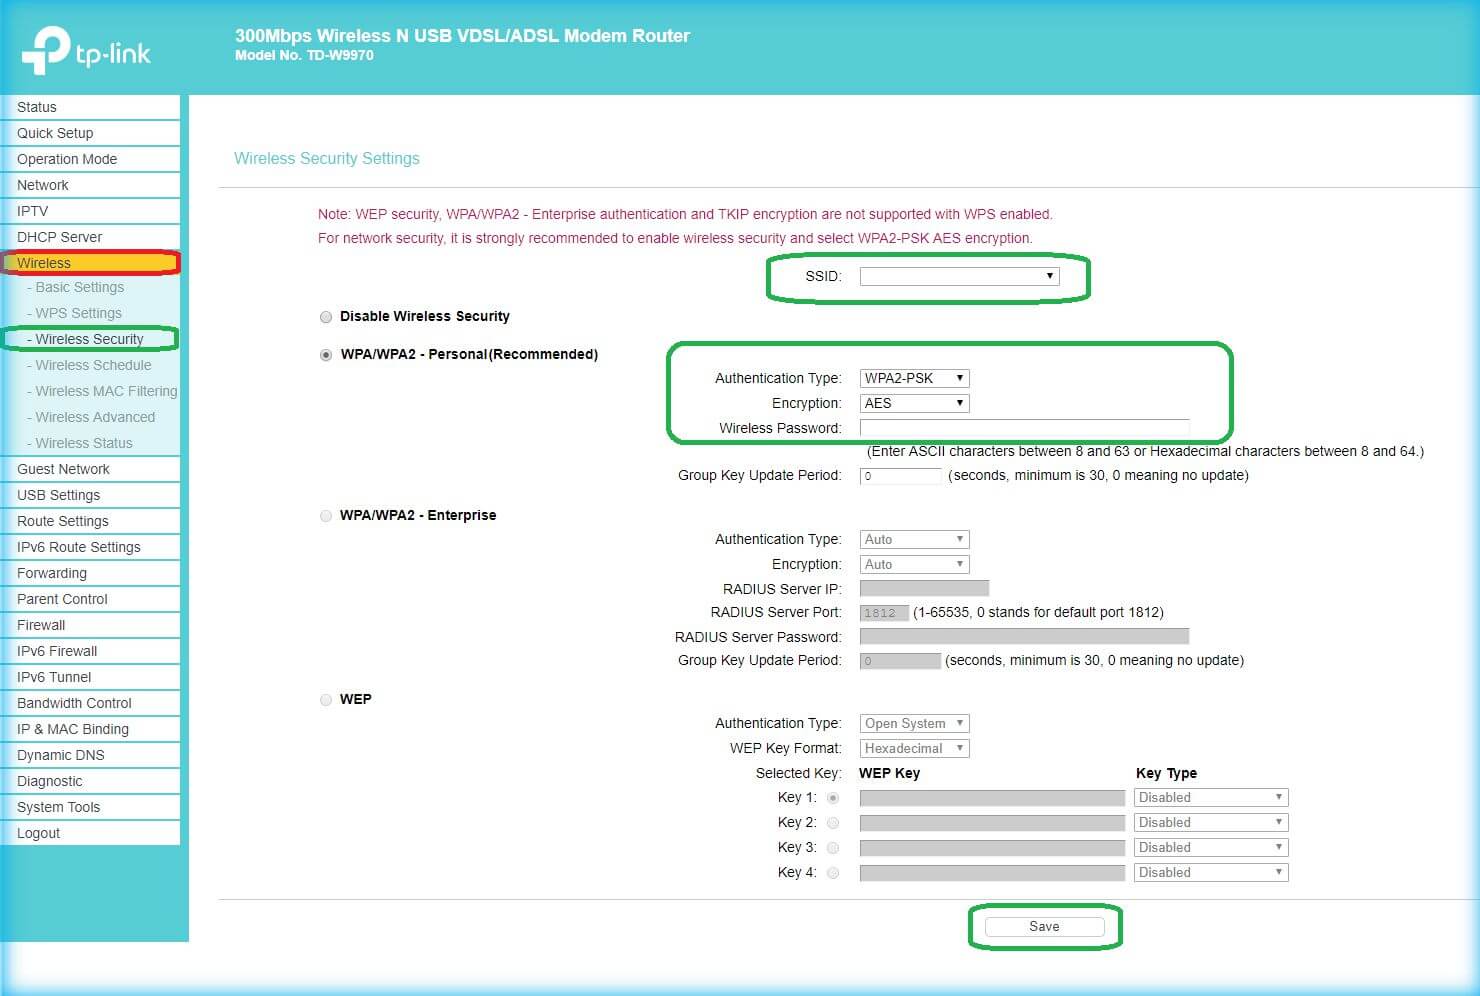Click the Wireless Password input field
Image resolution: width=1480 pixels, height=996 pixels.
[x=1024, y=428]
